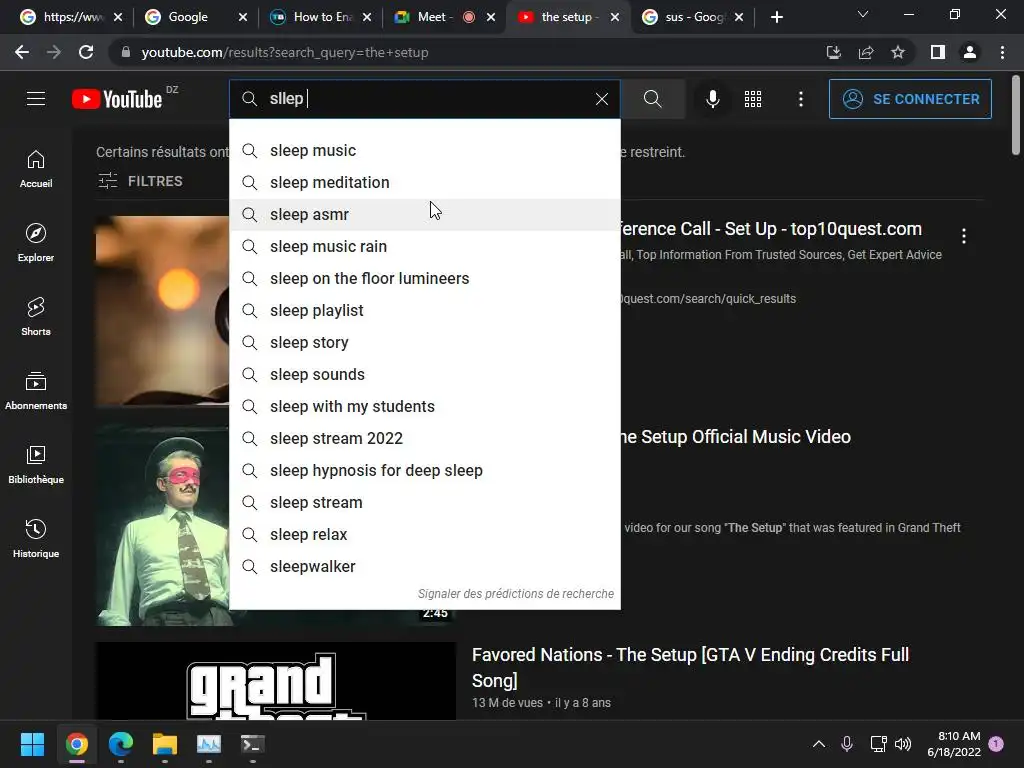This screenshot has width=1024, height=768.
Task: Click in the YouTube search input field
Action: tap(424, 99)
